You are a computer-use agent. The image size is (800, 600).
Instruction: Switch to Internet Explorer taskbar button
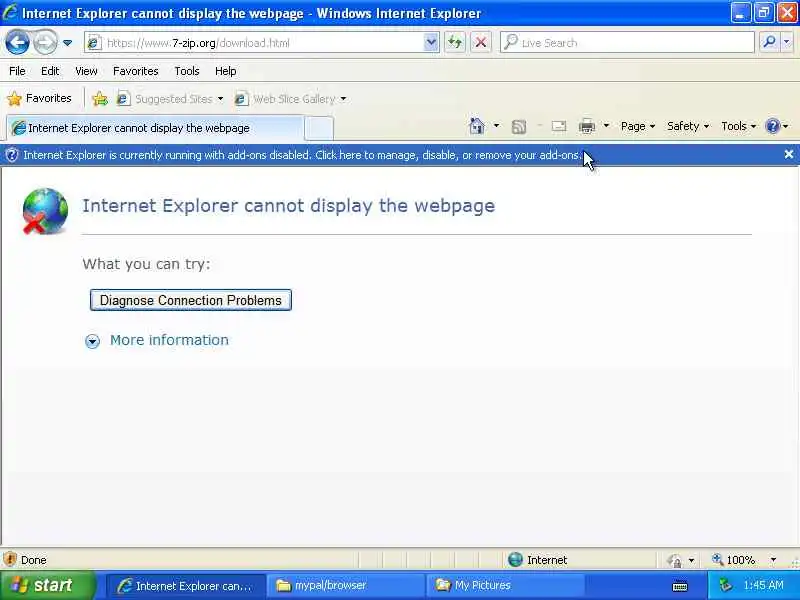[x=186, y=586]
